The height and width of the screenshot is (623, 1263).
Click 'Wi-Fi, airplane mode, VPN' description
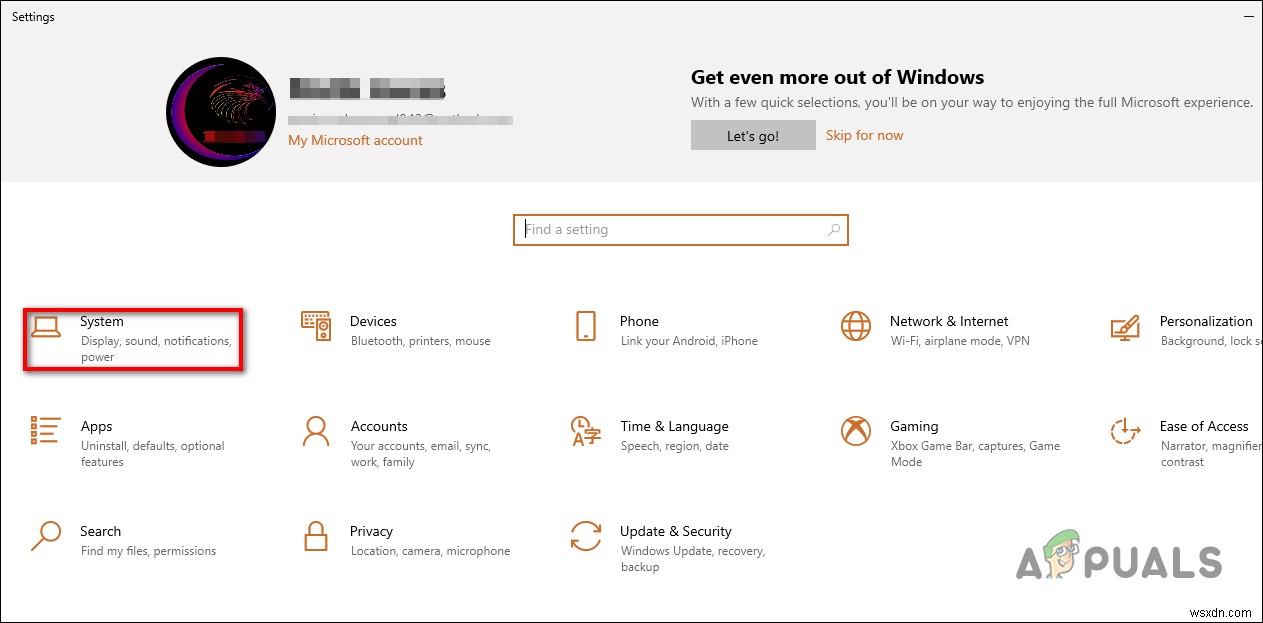(960, 341)
